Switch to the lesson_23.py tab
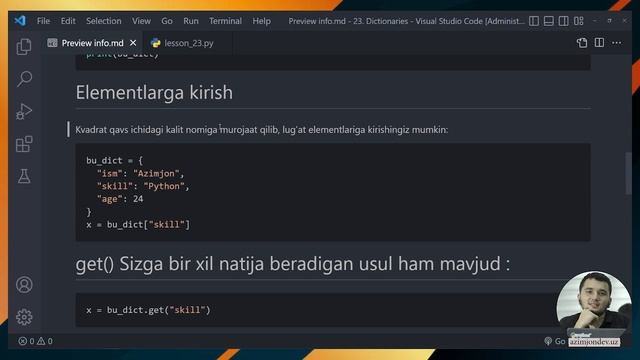The height and width of the screenshot is (360, 640). tap(182, 43)
